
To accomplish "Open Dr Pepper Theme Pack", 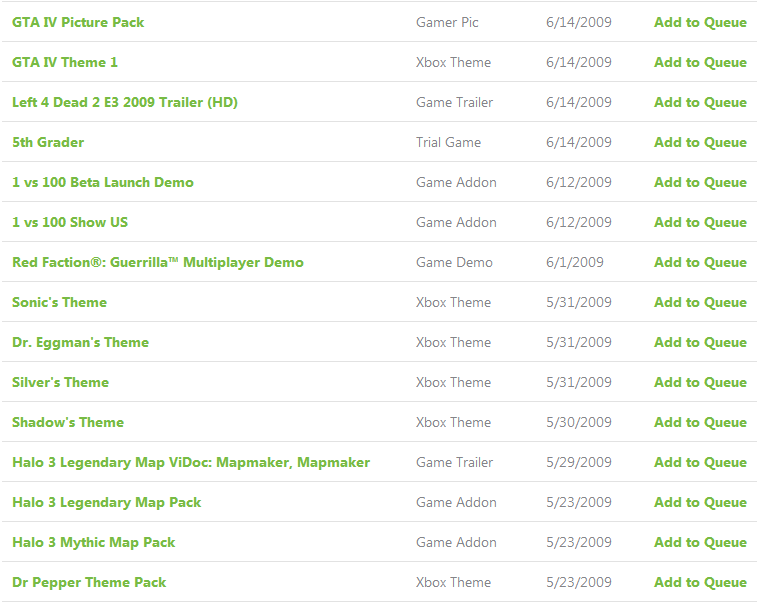I will coord(90,582).
